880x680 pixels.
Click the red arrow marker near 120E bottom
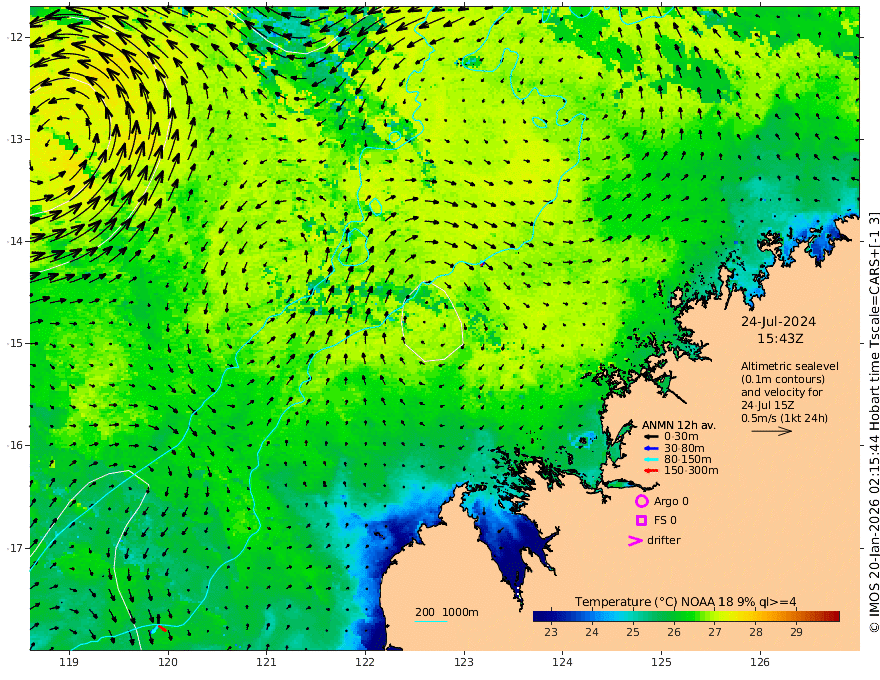tap(162, 628)
